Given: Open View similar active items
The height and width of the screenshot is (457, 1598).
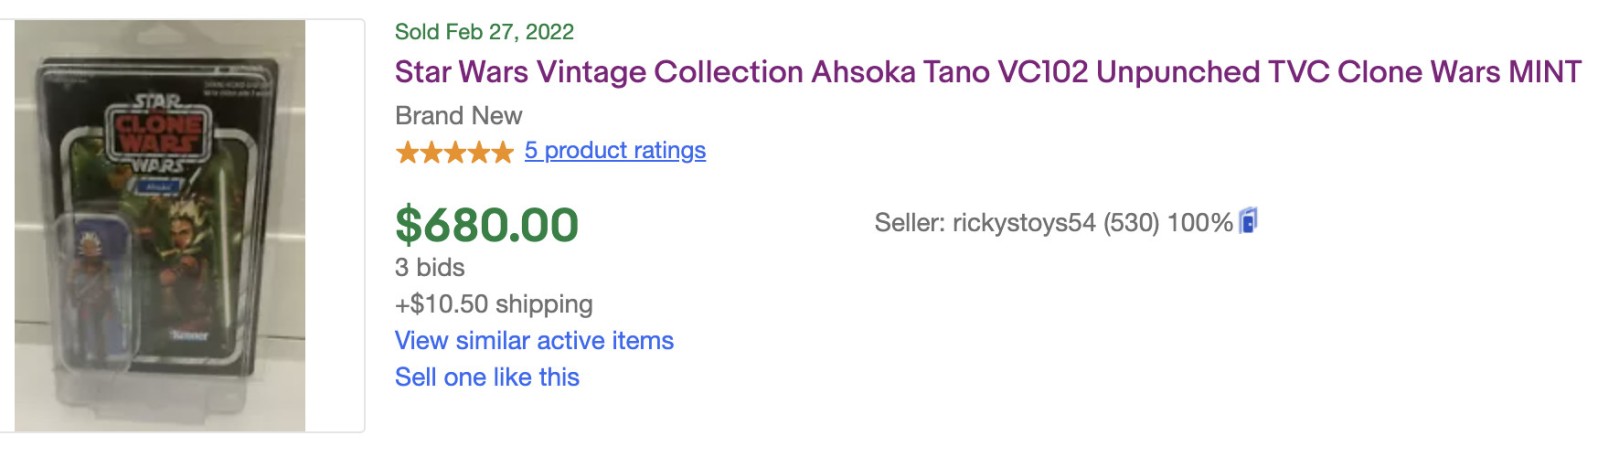Looking at the screenshot, I should (534, 341).
